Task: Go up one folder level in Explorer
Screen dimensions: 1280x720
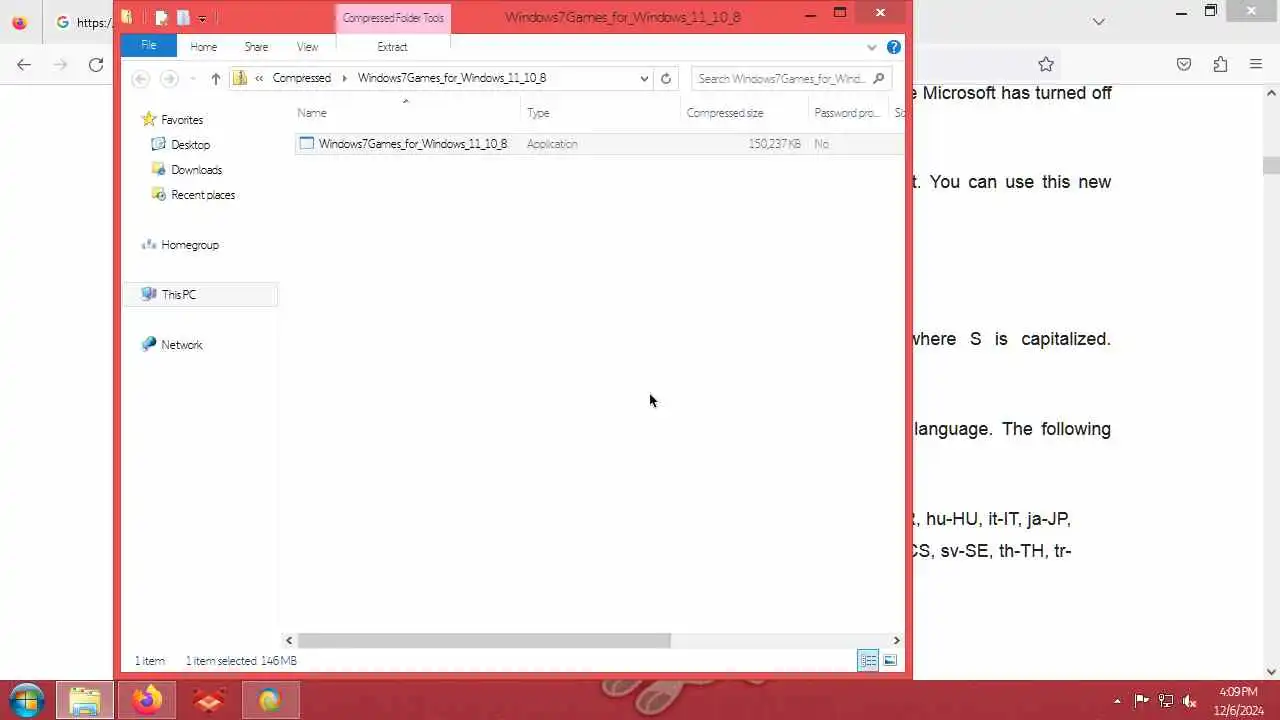Action: pos(215,78)
